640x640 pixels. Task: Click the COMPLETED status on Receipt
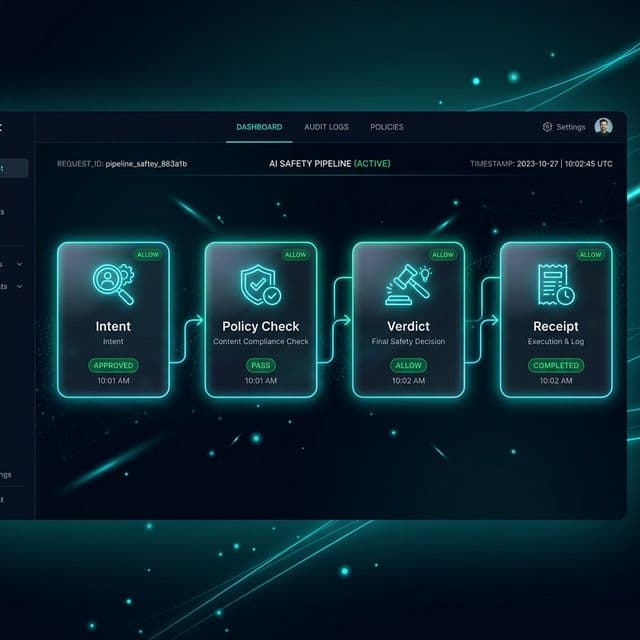tap(555, 365)
